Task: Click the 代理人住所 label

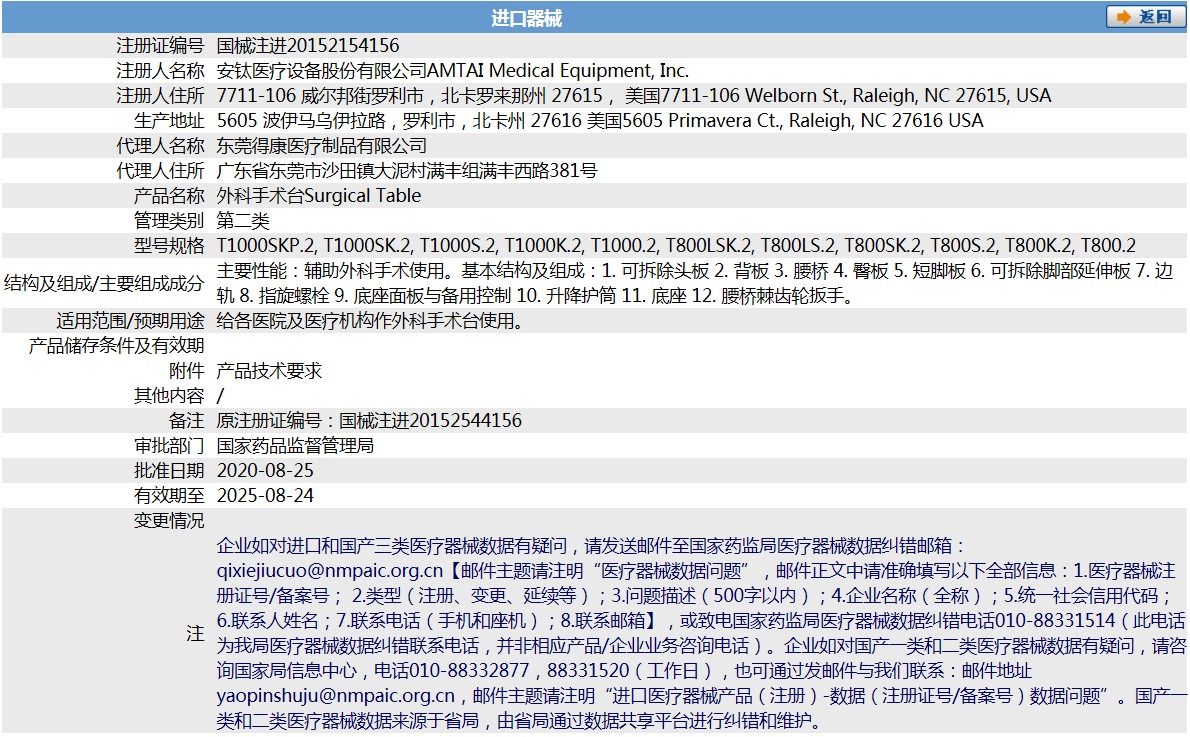Action: click(x=160, y=171)
